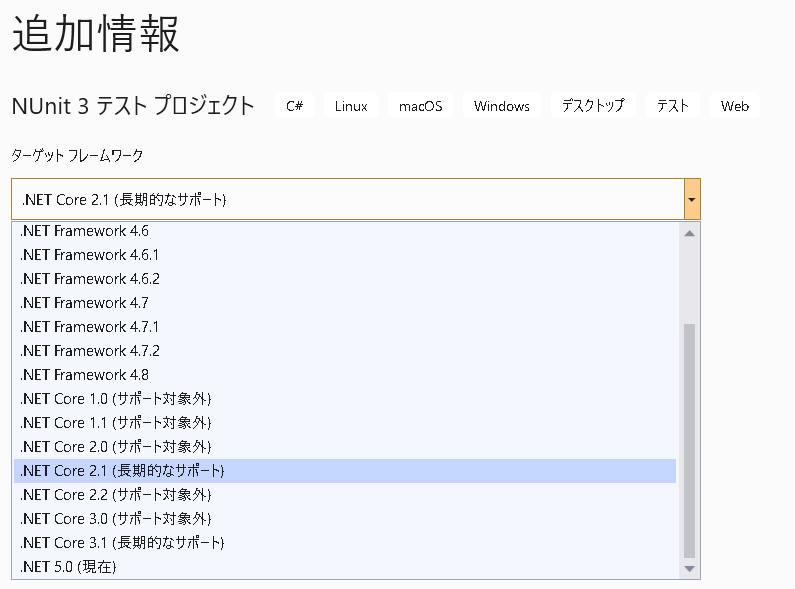Choose .NET Framework 4.7.1 from list

coord(345,327)
